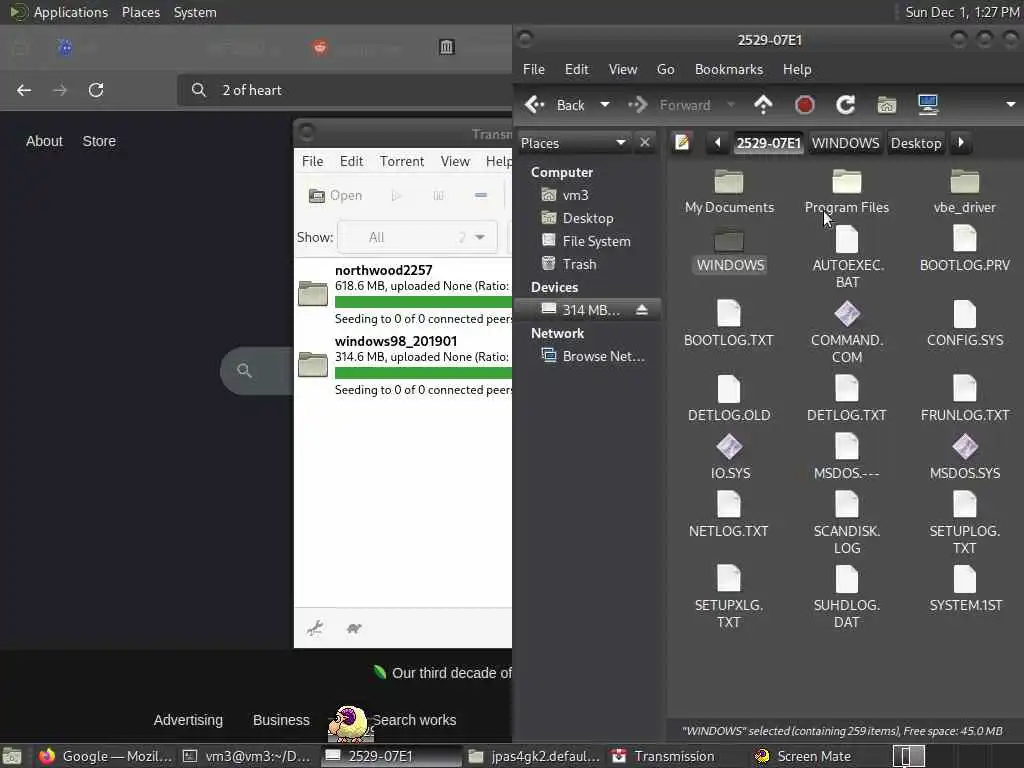Open File menu in file manager
The width and height of the screenshot is (1024, 768).
click(x=534, y=69)
